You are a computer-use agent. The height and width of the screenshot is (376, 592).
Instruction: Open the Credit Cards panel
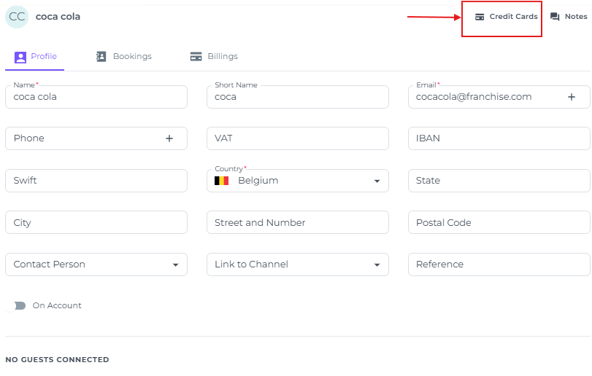coord(506,17)
